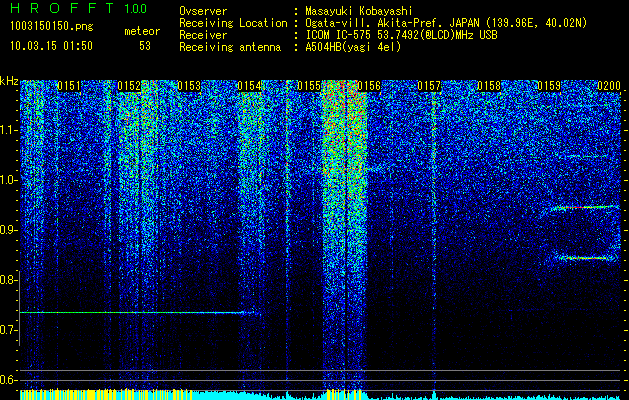Click the meteor label
Viewport: 629px width, 400px height.
click(x=142, y=31)
